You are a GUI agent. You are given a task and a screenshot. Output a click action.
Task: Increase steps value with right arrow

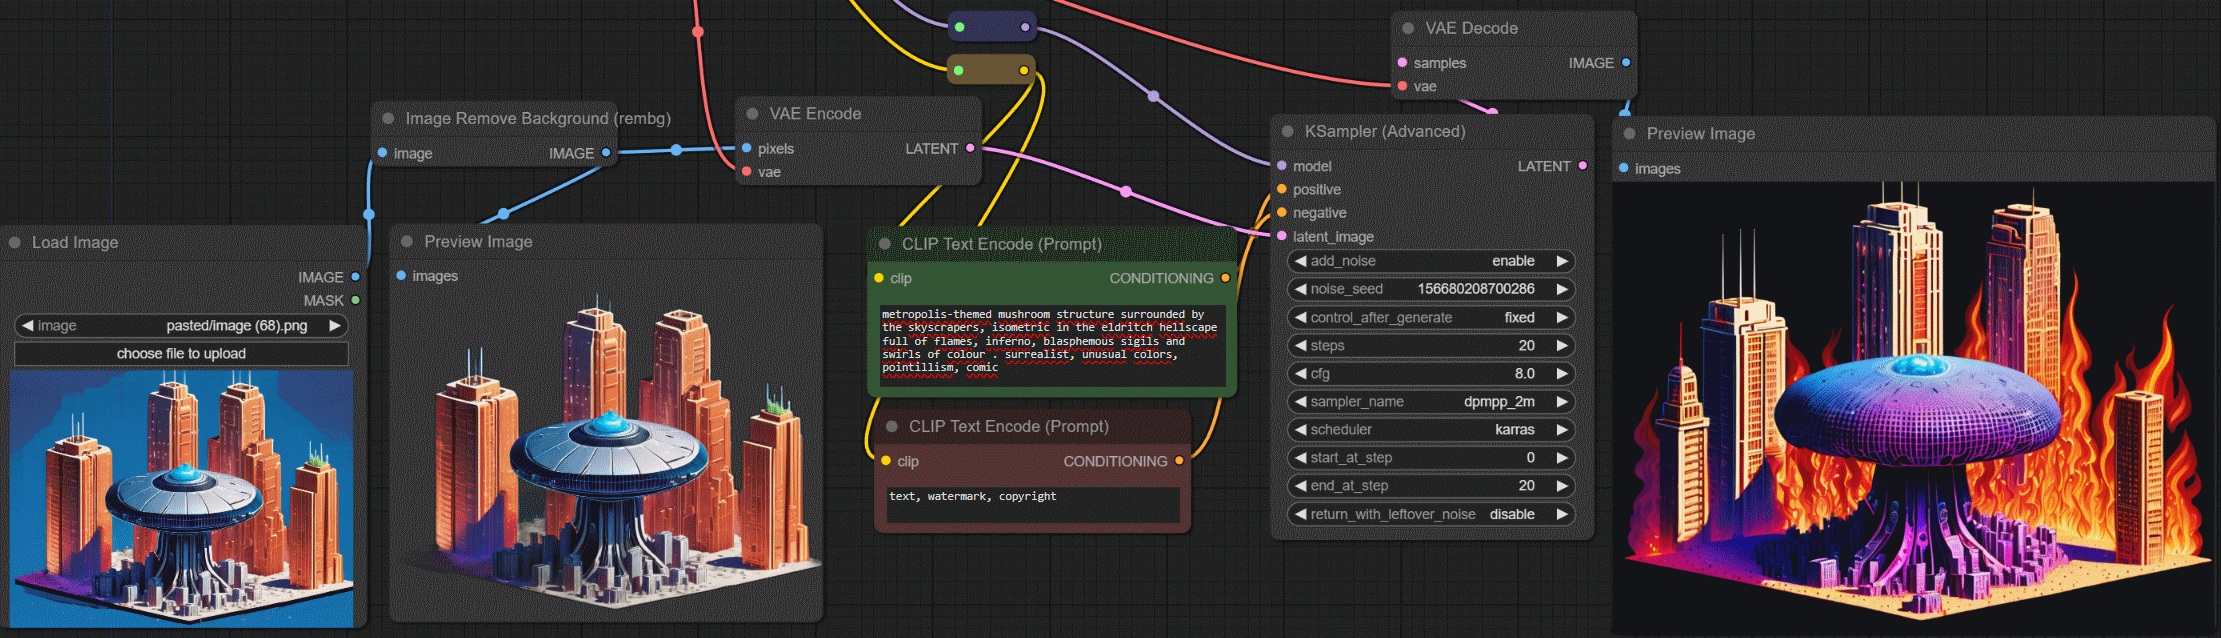click(1561, 346)
